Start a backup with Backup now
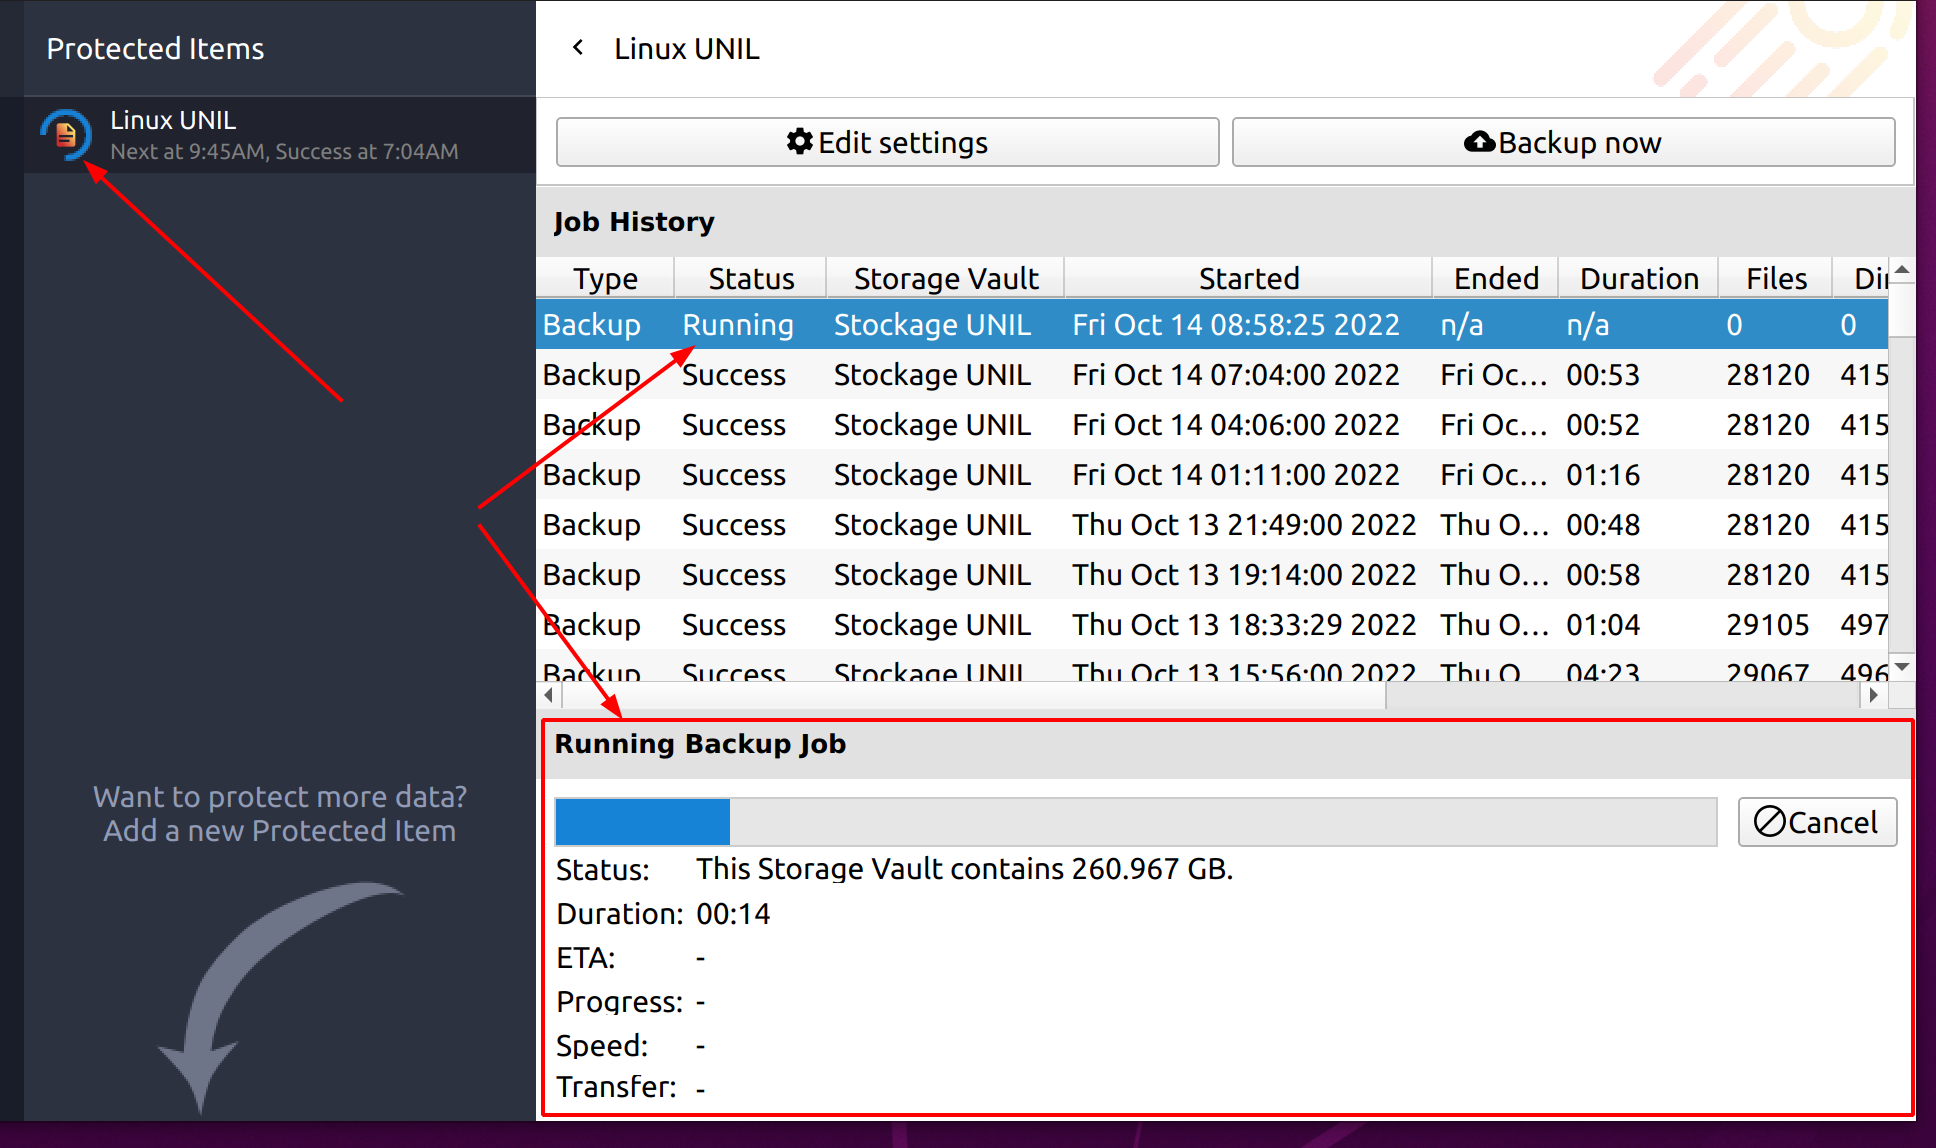This screenshot has width=1936, height=1148. (x=1563, y=142)
